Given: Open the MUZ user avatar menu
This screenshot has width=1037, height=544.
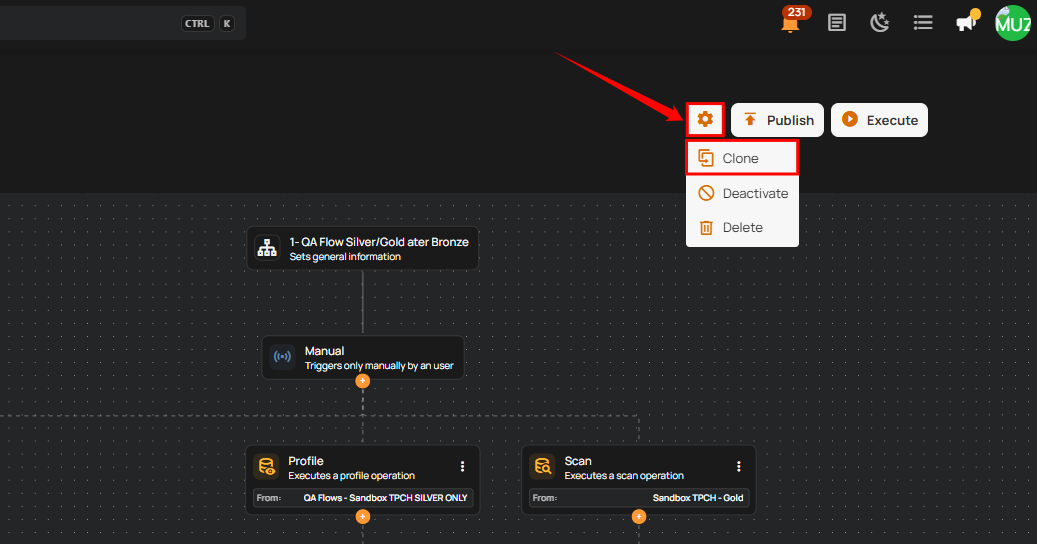Looking at the screenshot, I should [x=1012, y=23].
